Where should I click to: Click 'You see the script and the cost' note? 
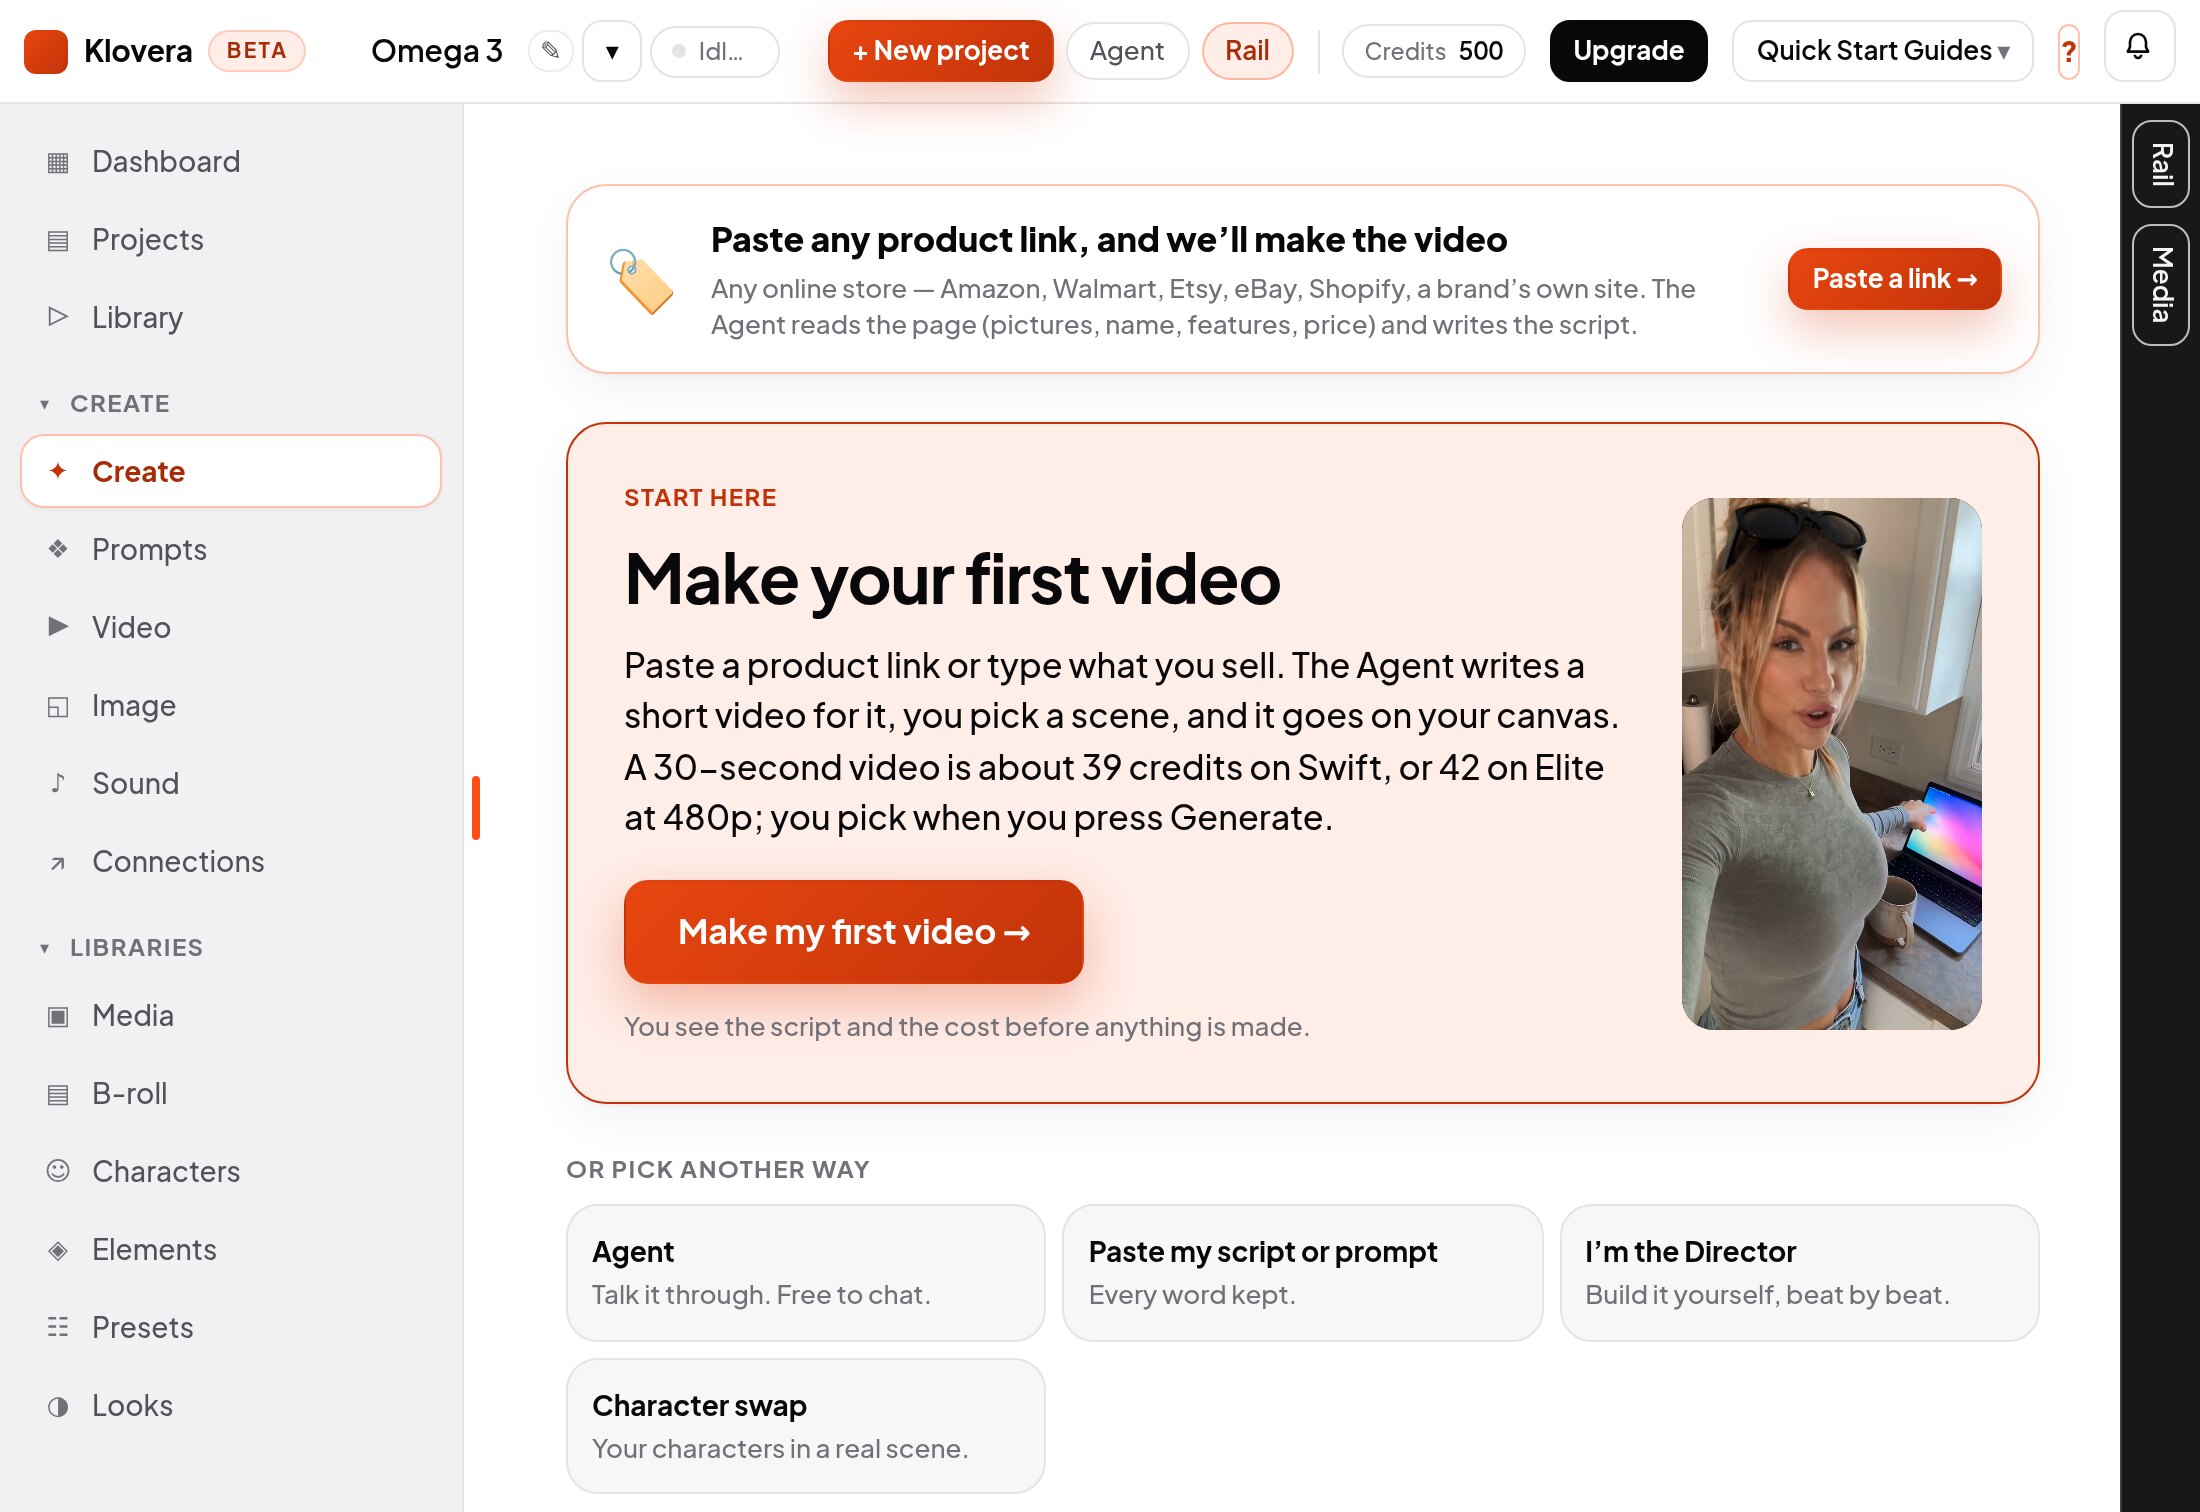(966, 1027)
